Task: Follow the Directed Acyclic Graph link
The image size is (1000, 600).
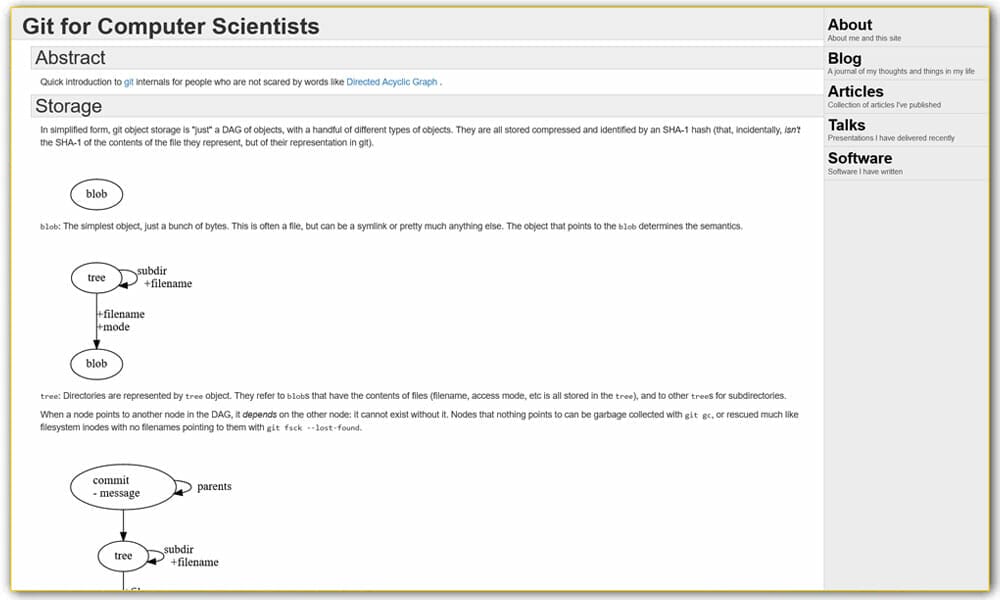Action: pos(391,82)
